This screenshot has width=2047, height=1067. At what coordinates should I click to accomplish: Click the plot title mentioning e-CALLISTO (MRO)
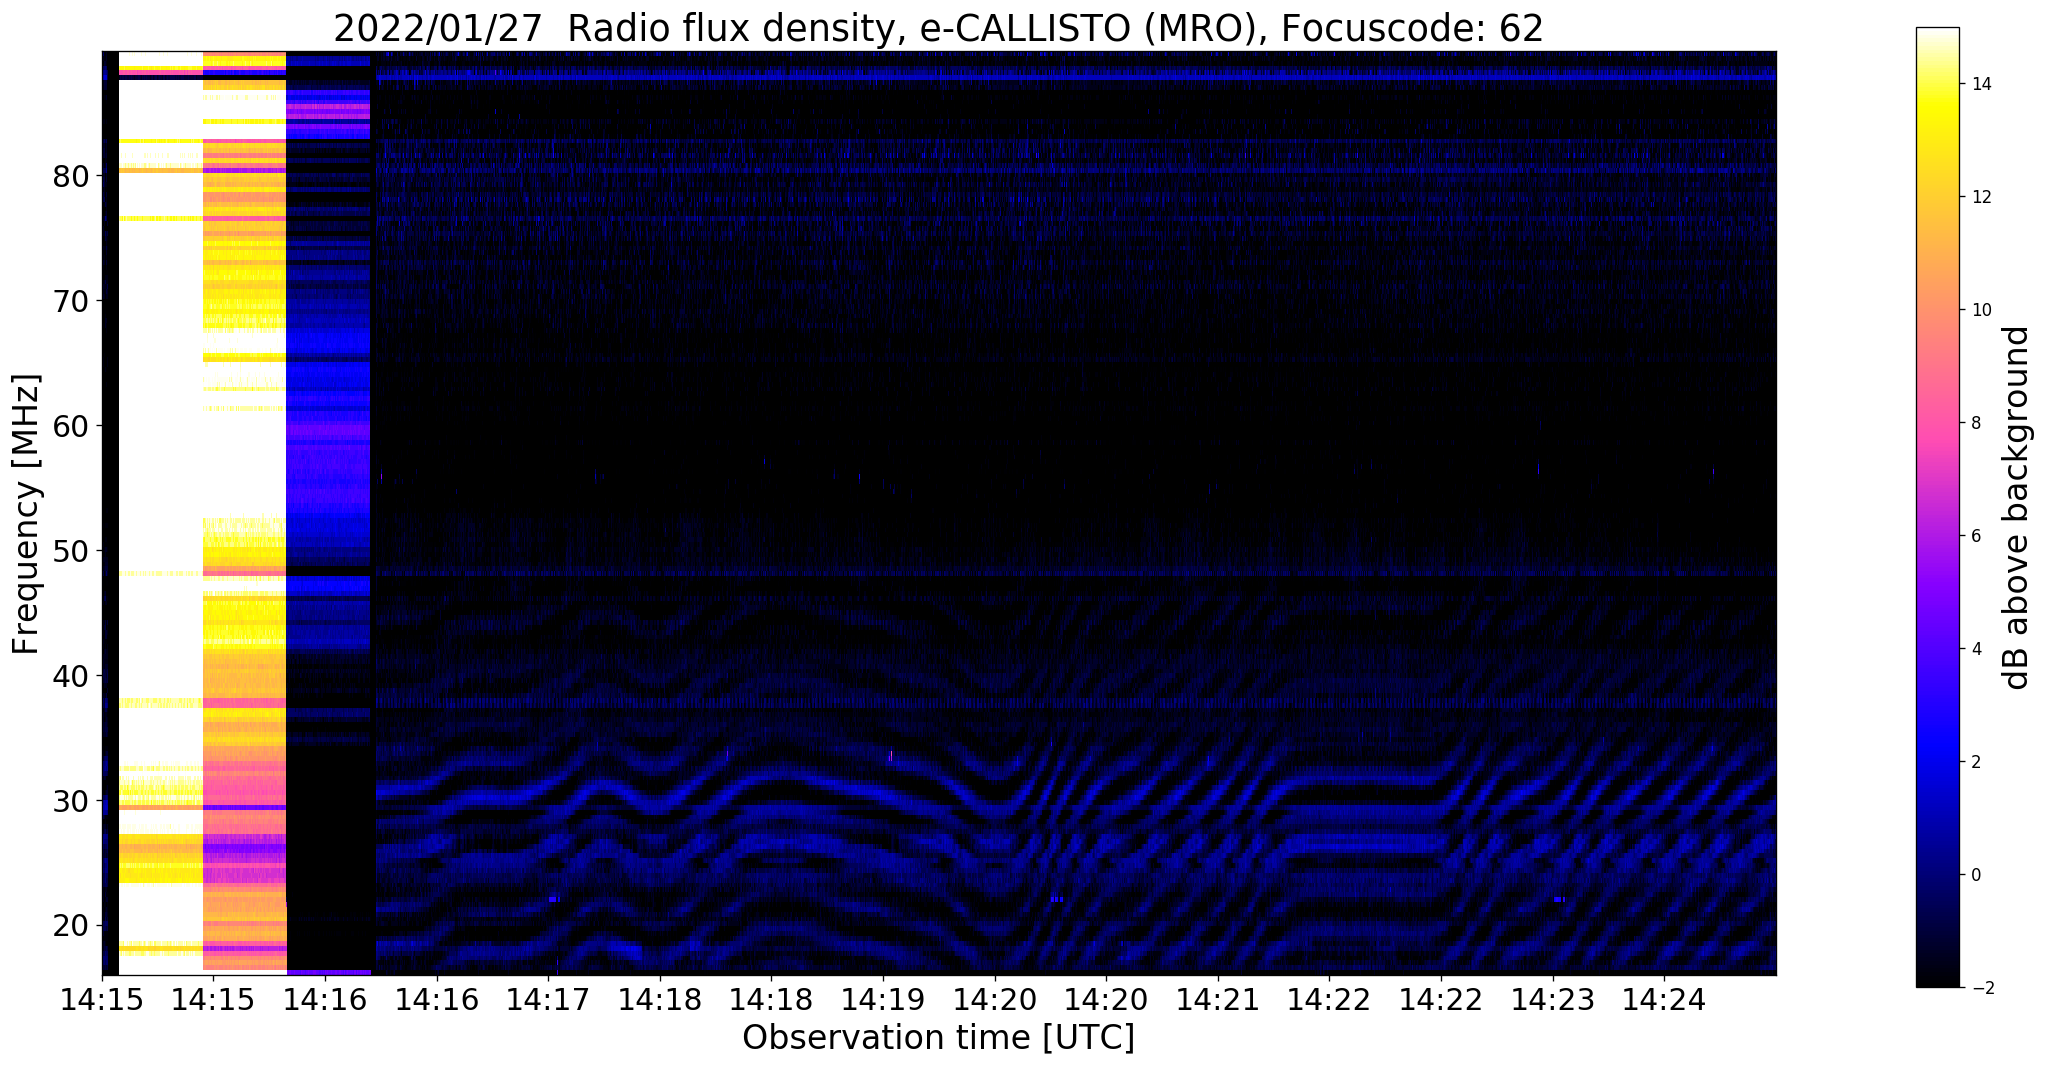pyautogui.click(x=938, y=29)
